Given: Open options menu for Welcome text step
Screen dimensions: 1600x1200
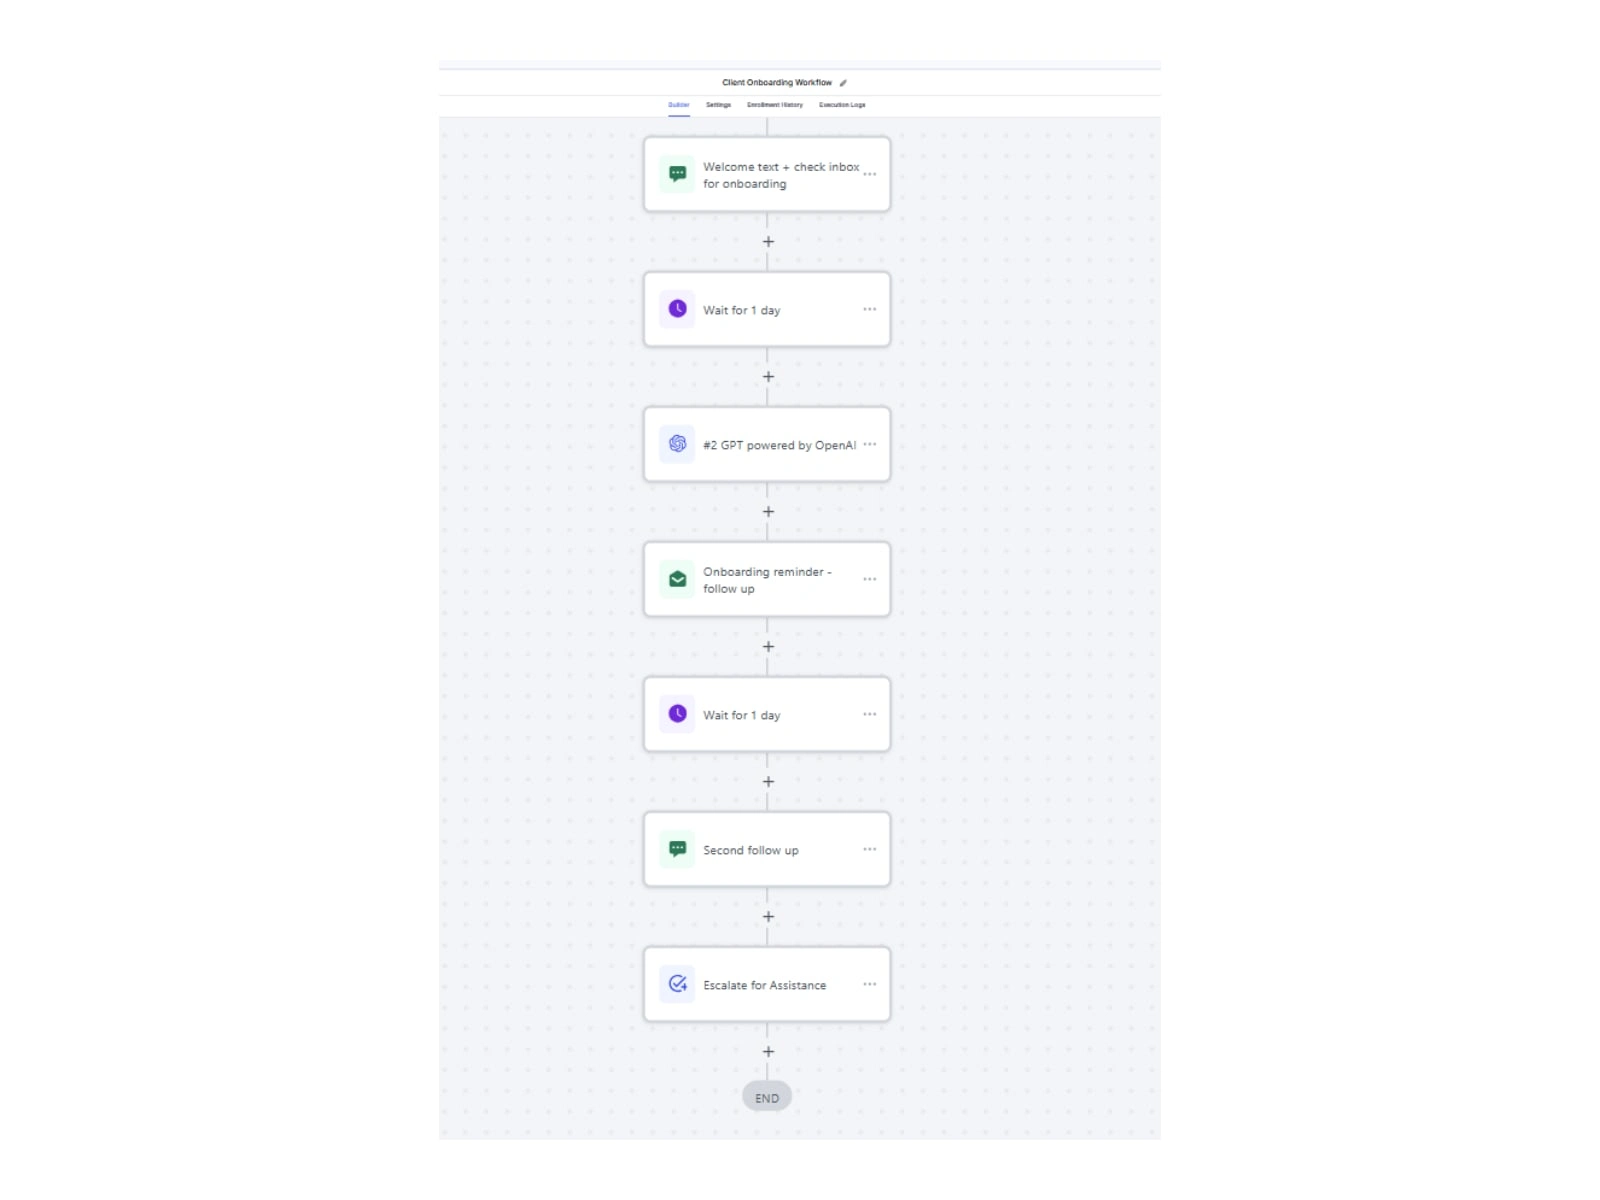Looking at the screenshot, I should [870, 174].
